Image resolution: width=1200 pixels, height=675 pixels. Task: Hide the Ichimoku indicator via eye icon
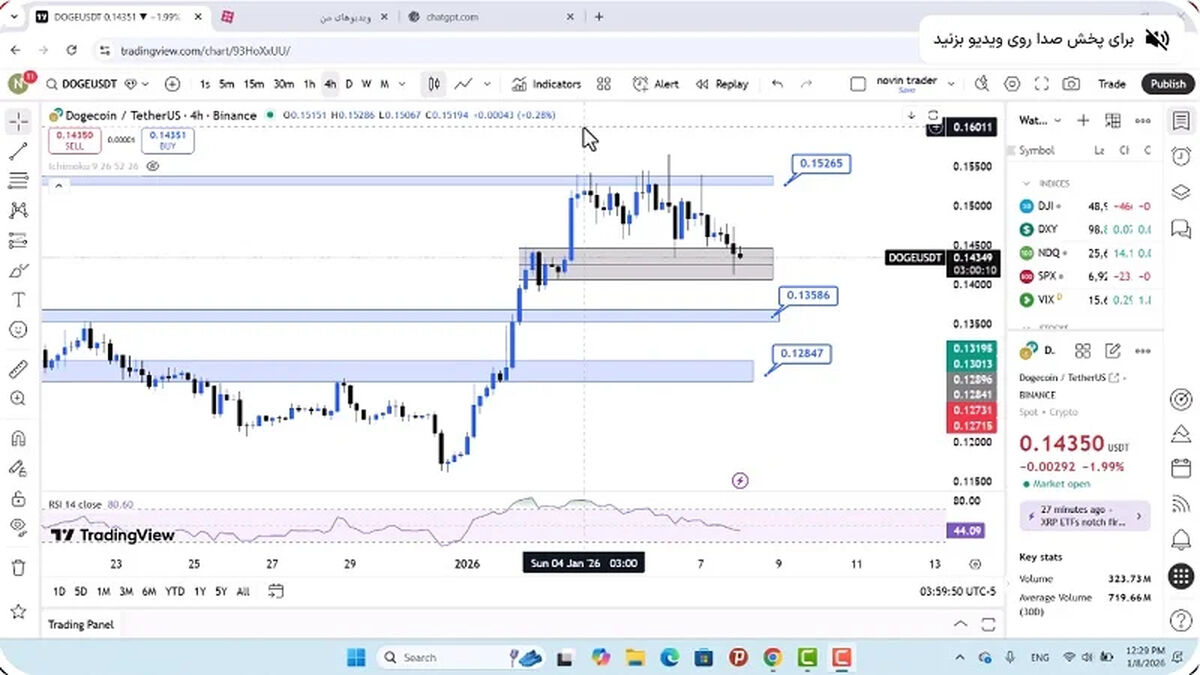coord(153,167)
